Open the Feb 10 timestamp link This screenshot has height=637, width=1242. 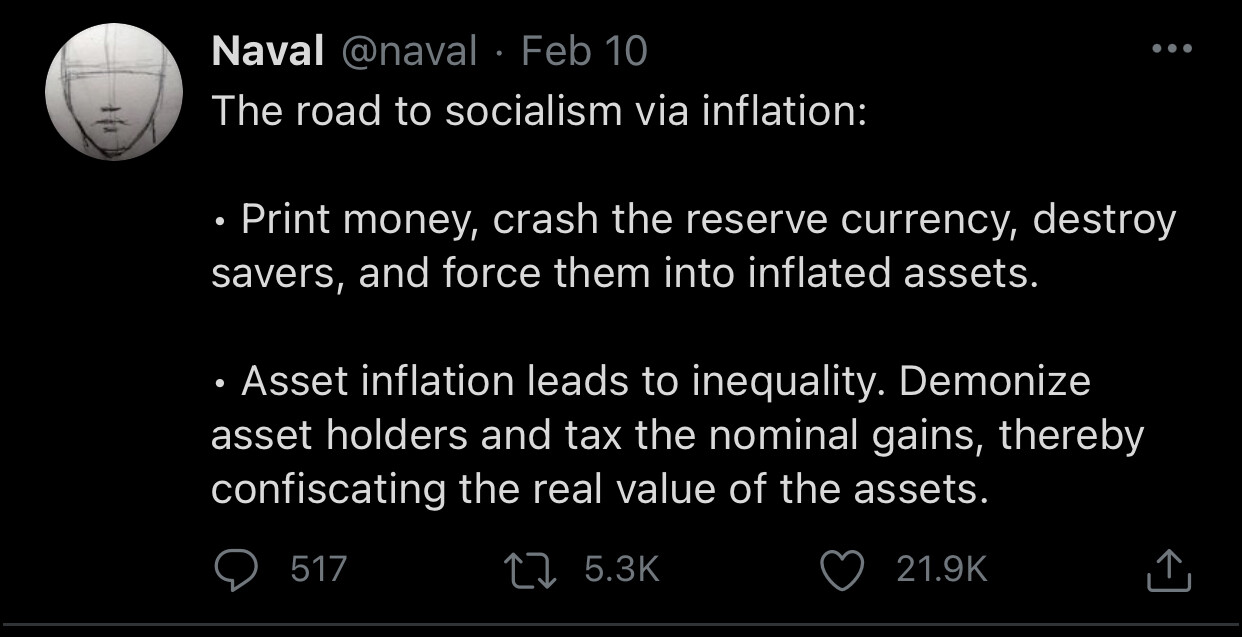click(585, 51)
